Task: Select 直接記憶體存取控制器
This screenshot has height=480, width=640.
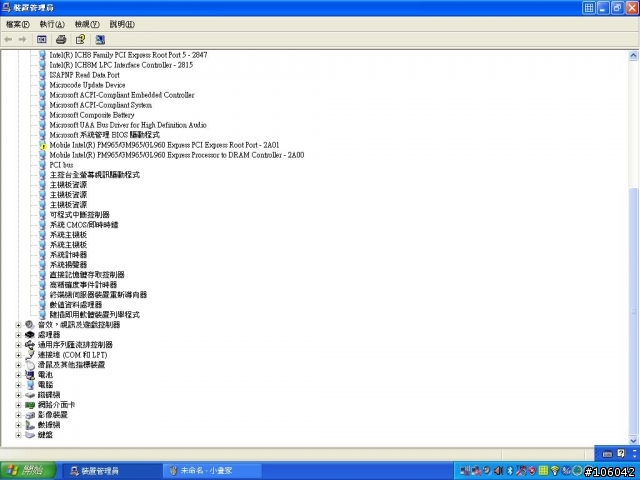Action: pyautogui.click(x=87, y=275)
